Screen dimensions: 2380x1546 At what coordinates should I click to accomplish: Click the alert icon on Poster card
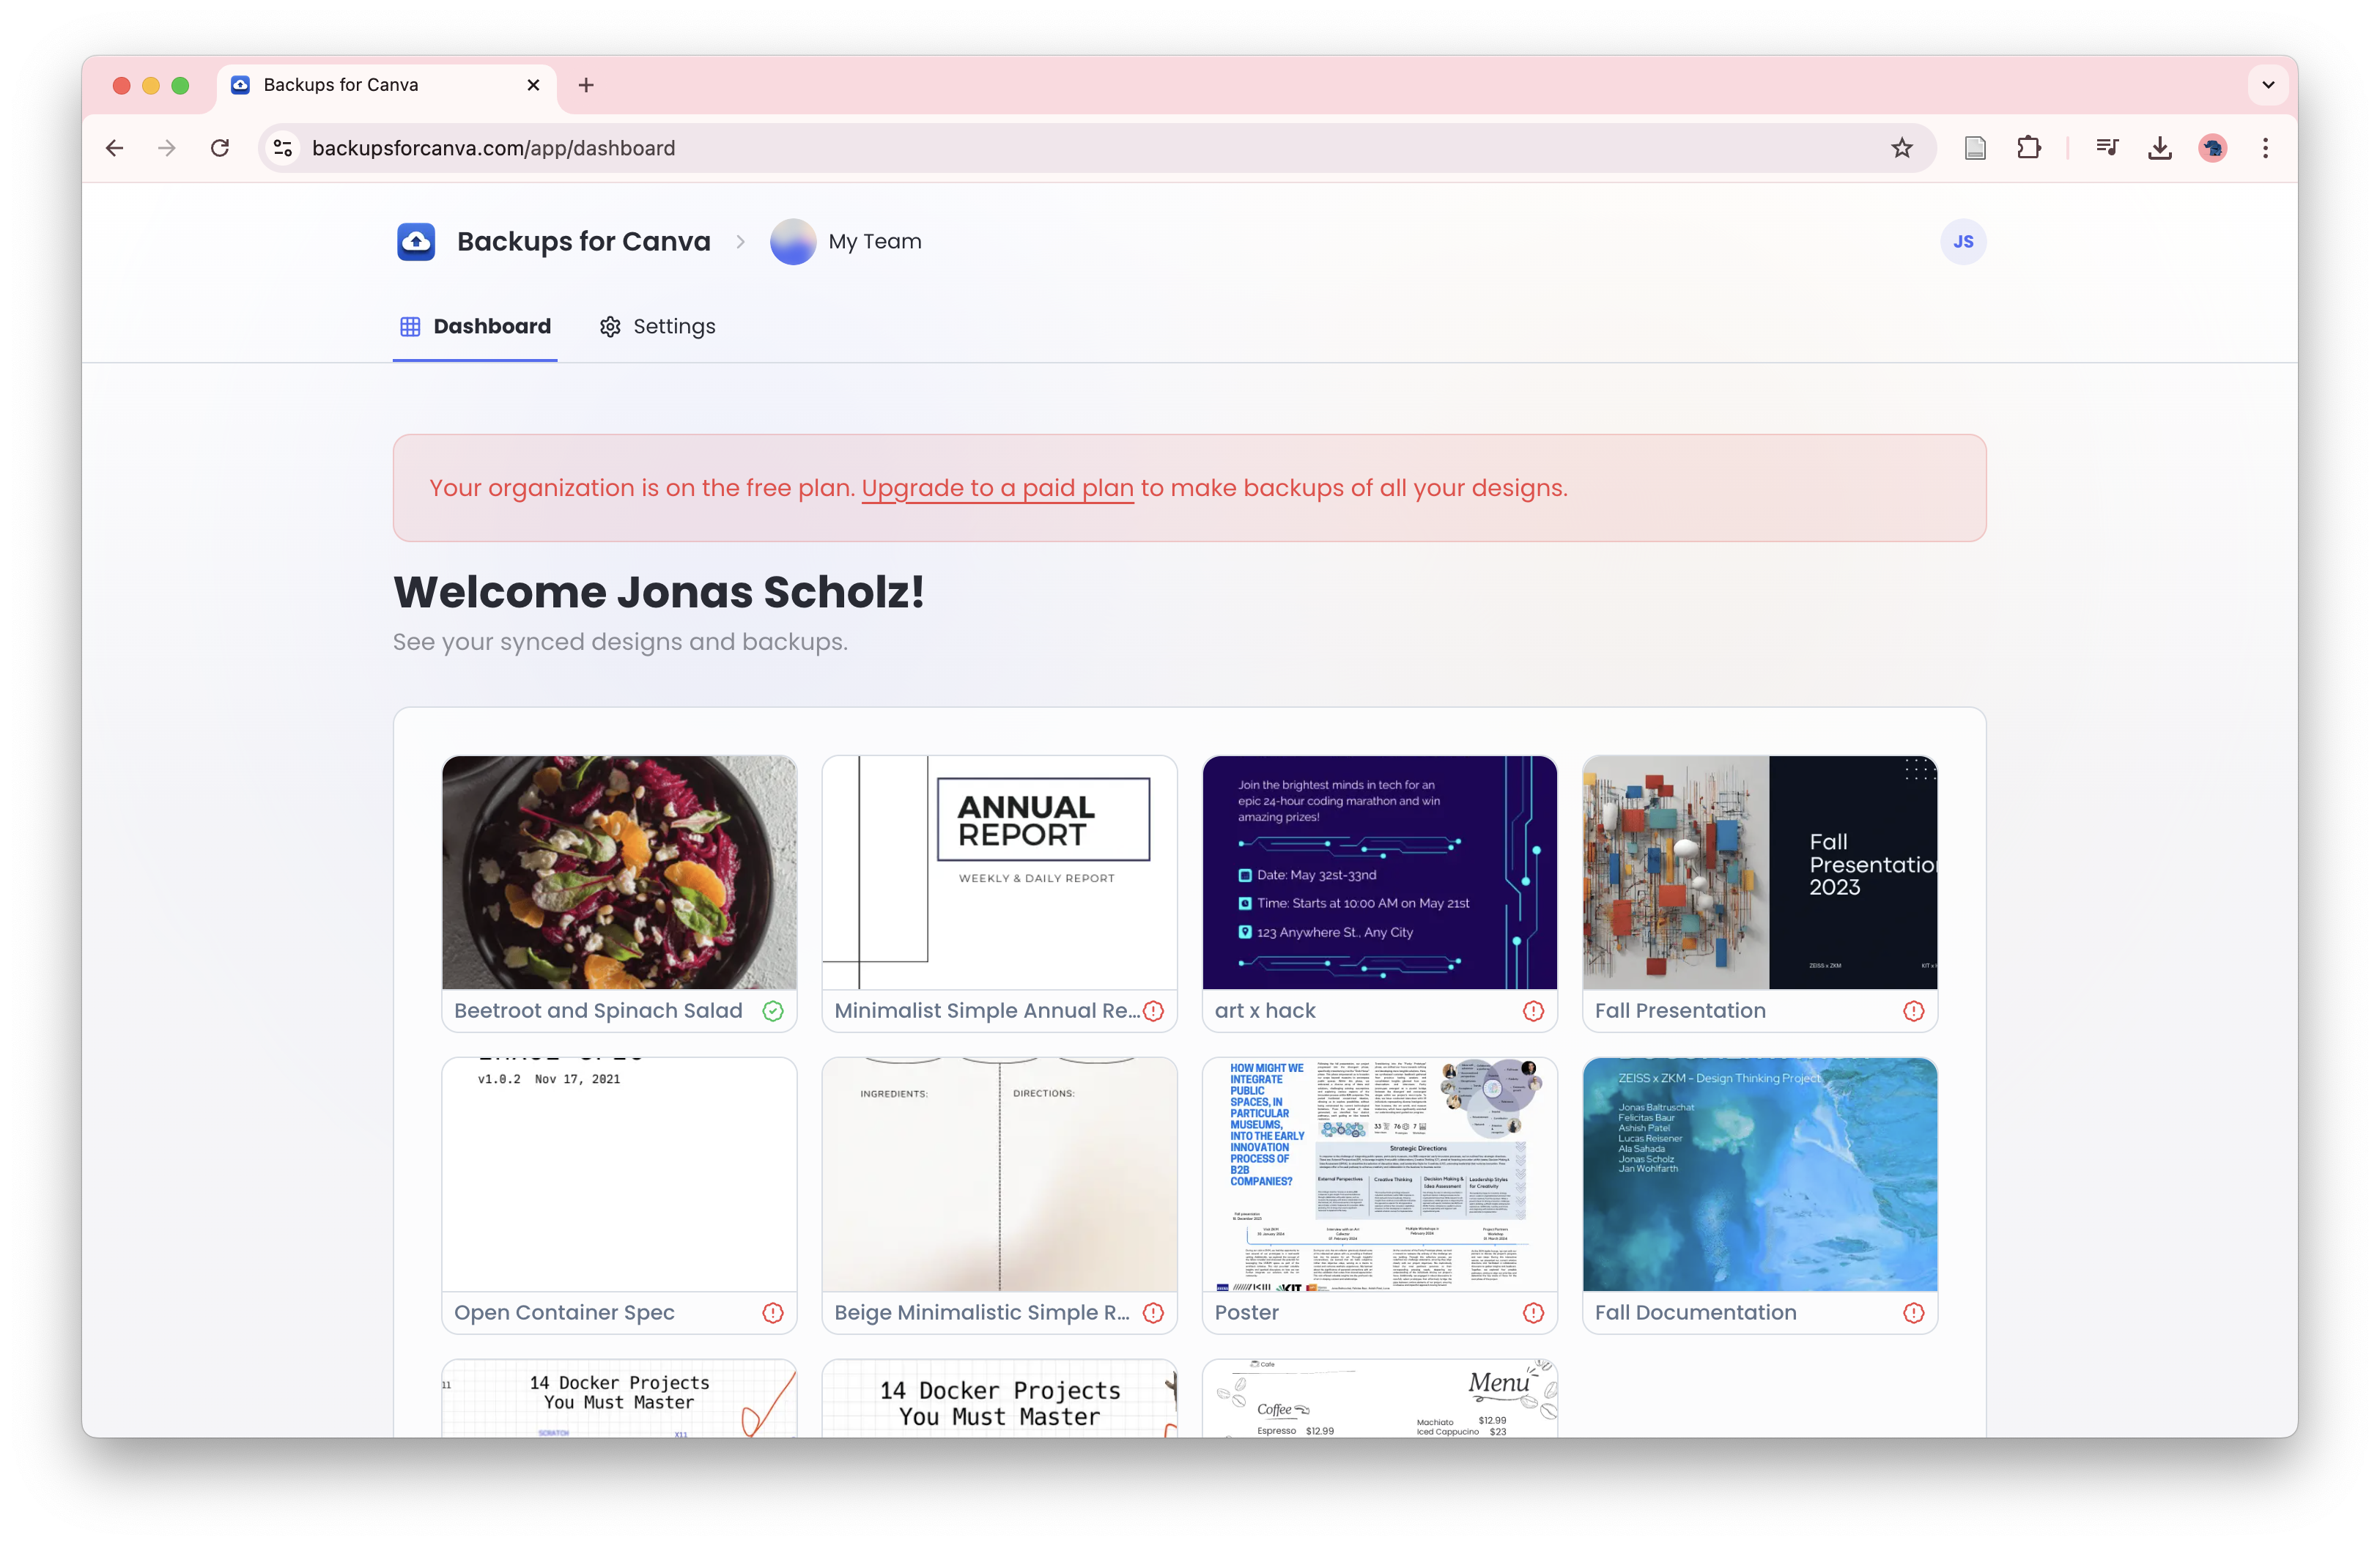(1533, 1313)
